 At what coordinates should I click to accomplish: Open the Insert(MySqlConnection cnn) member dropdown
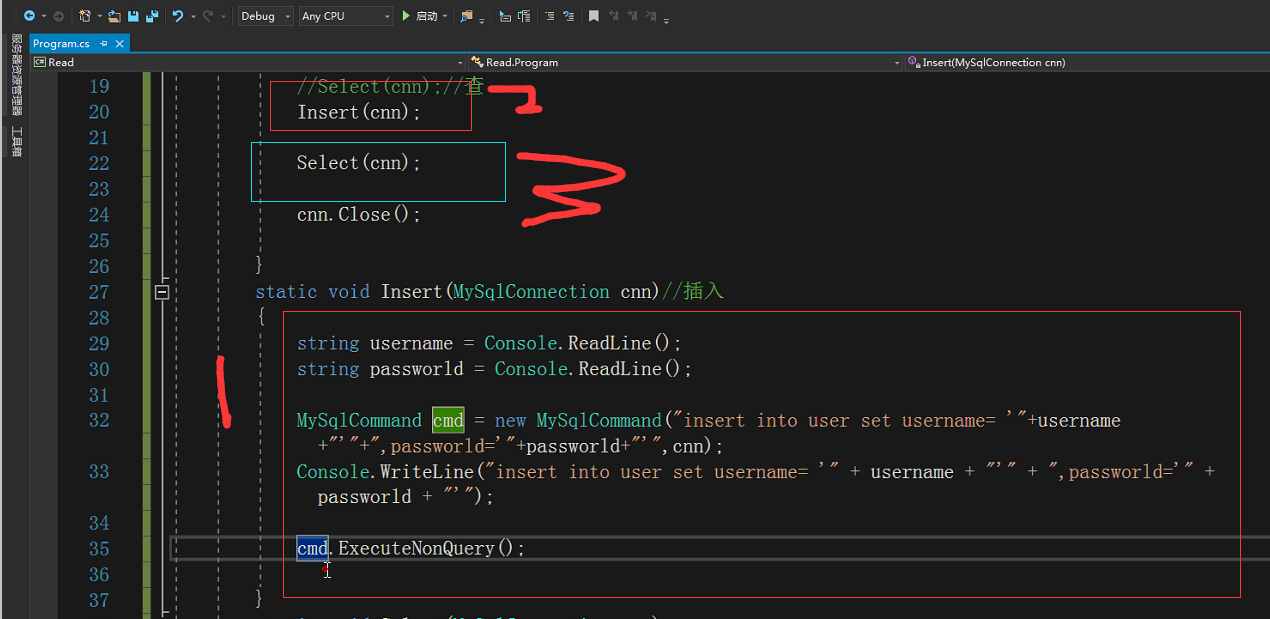coord(1087,62)
